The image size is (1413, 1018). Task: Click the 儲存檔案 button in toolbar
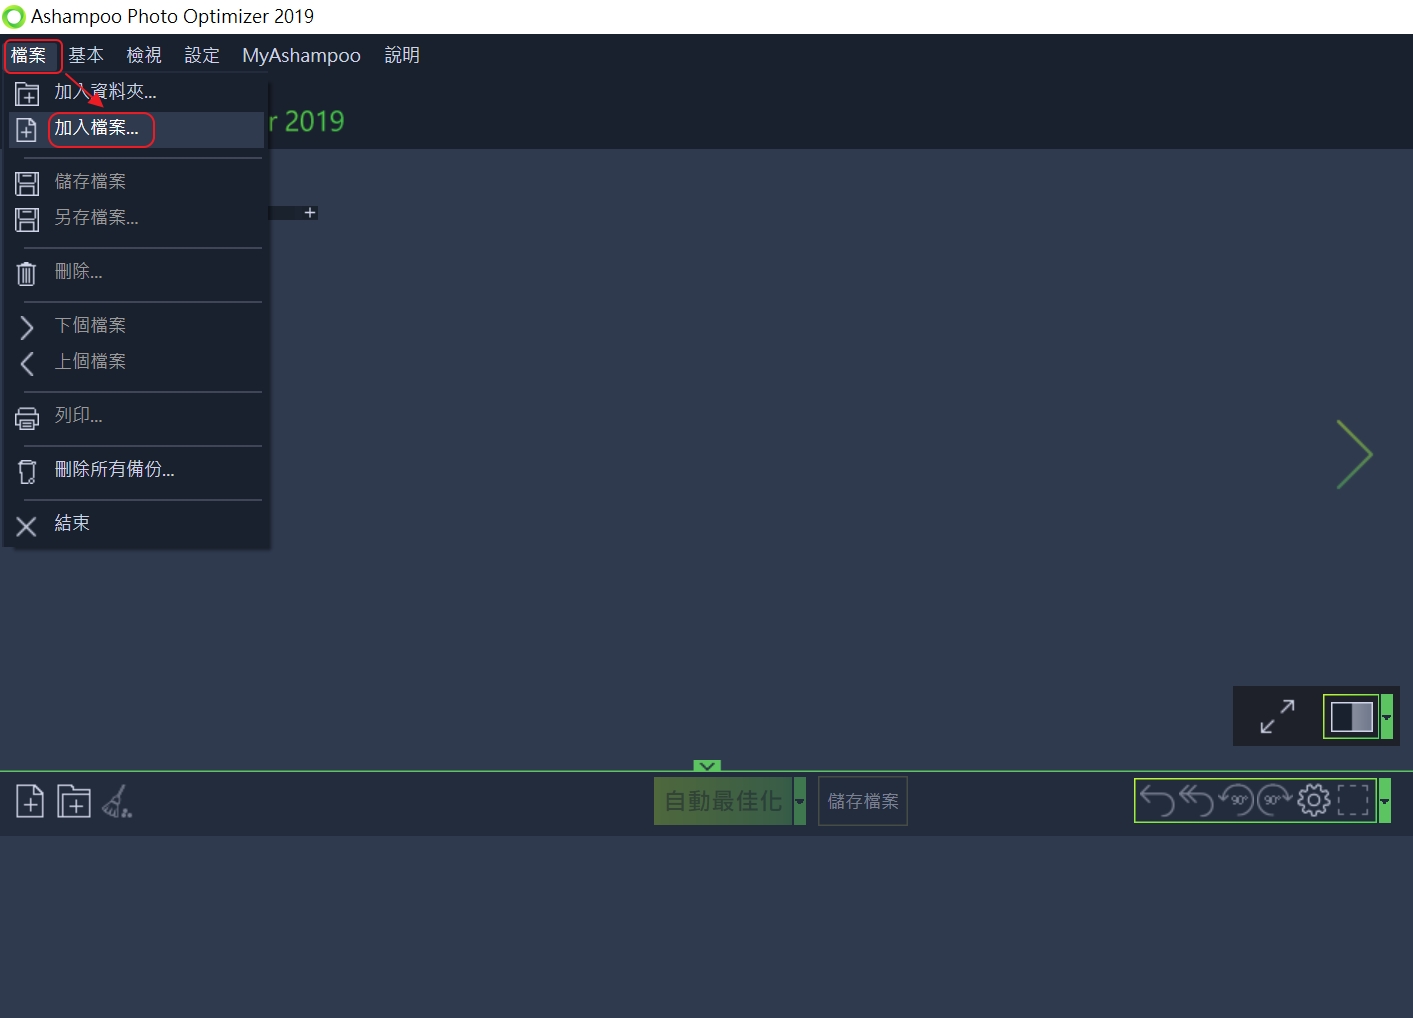pos(863,801)
